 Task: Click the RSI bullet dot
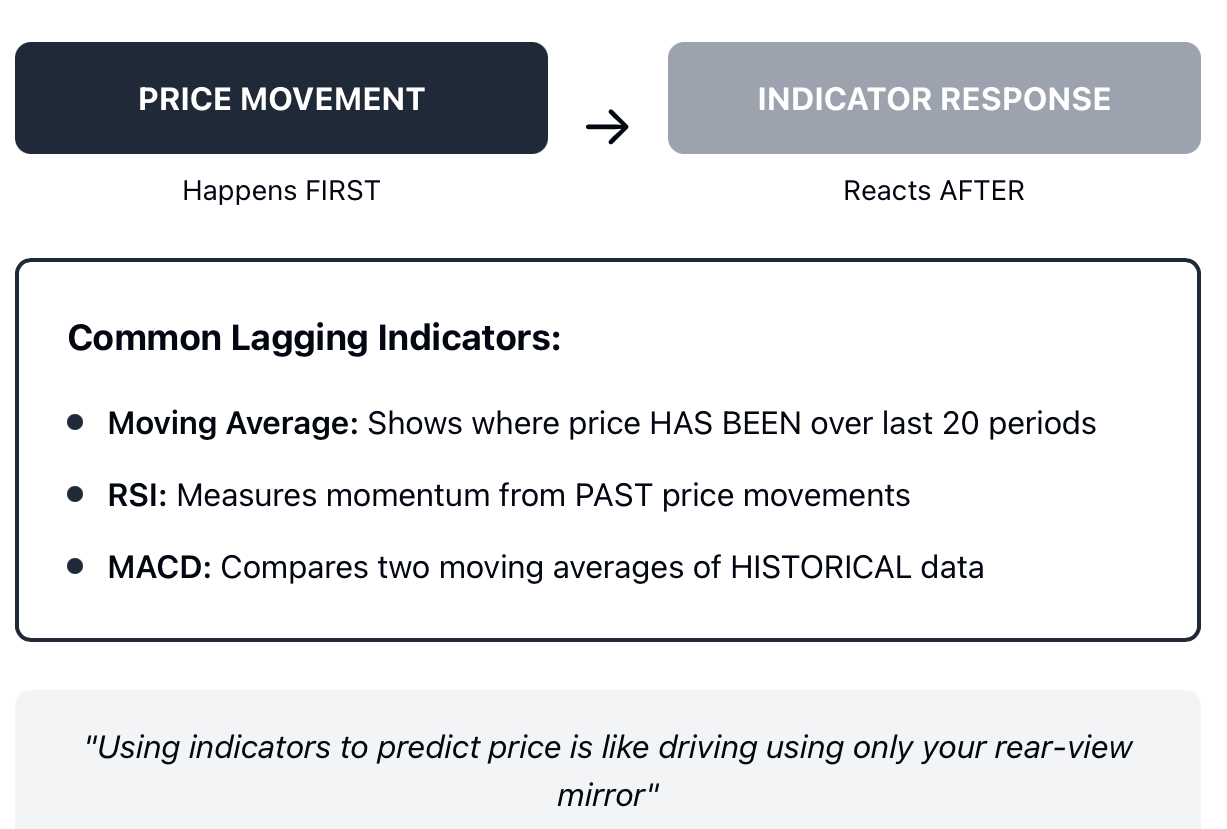tap(75, 494)
